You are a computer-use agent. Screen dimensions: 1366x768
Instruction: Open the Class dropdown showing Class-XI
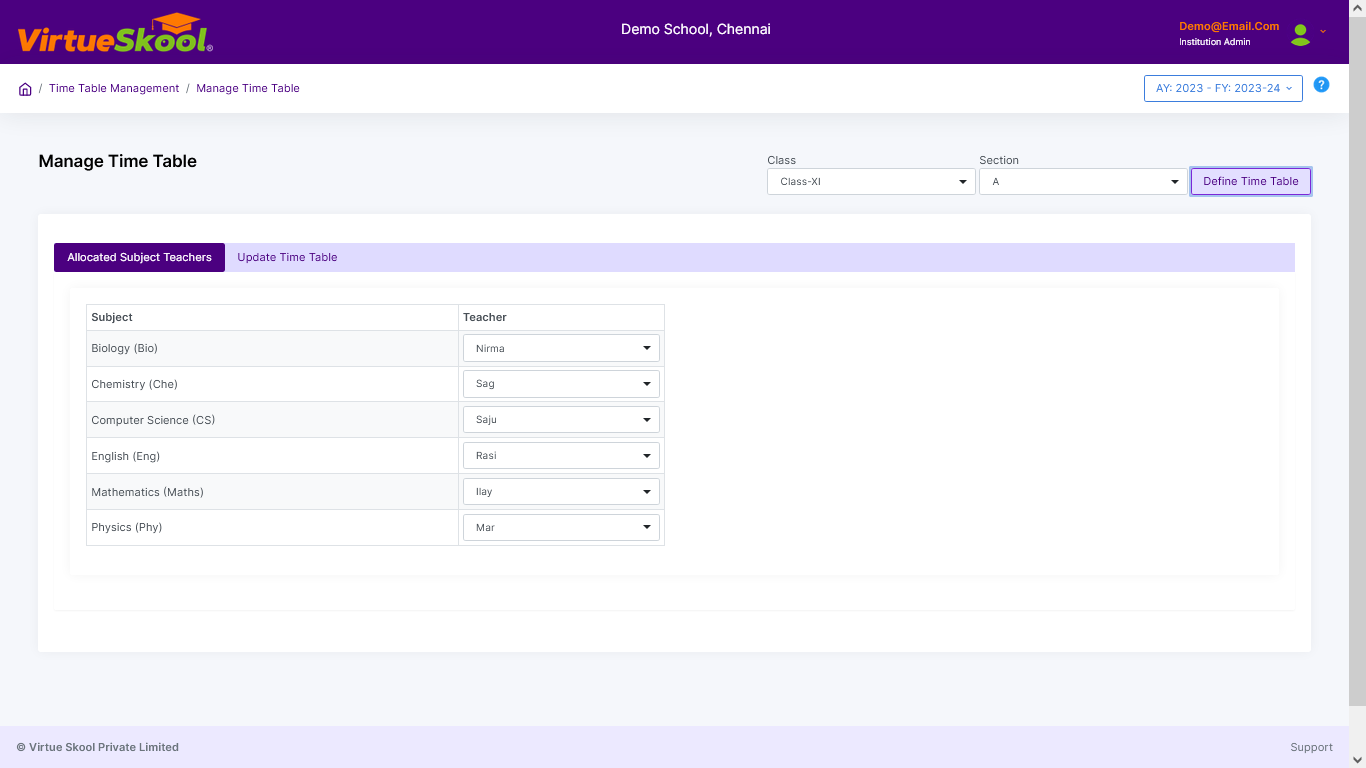(871, 182)
